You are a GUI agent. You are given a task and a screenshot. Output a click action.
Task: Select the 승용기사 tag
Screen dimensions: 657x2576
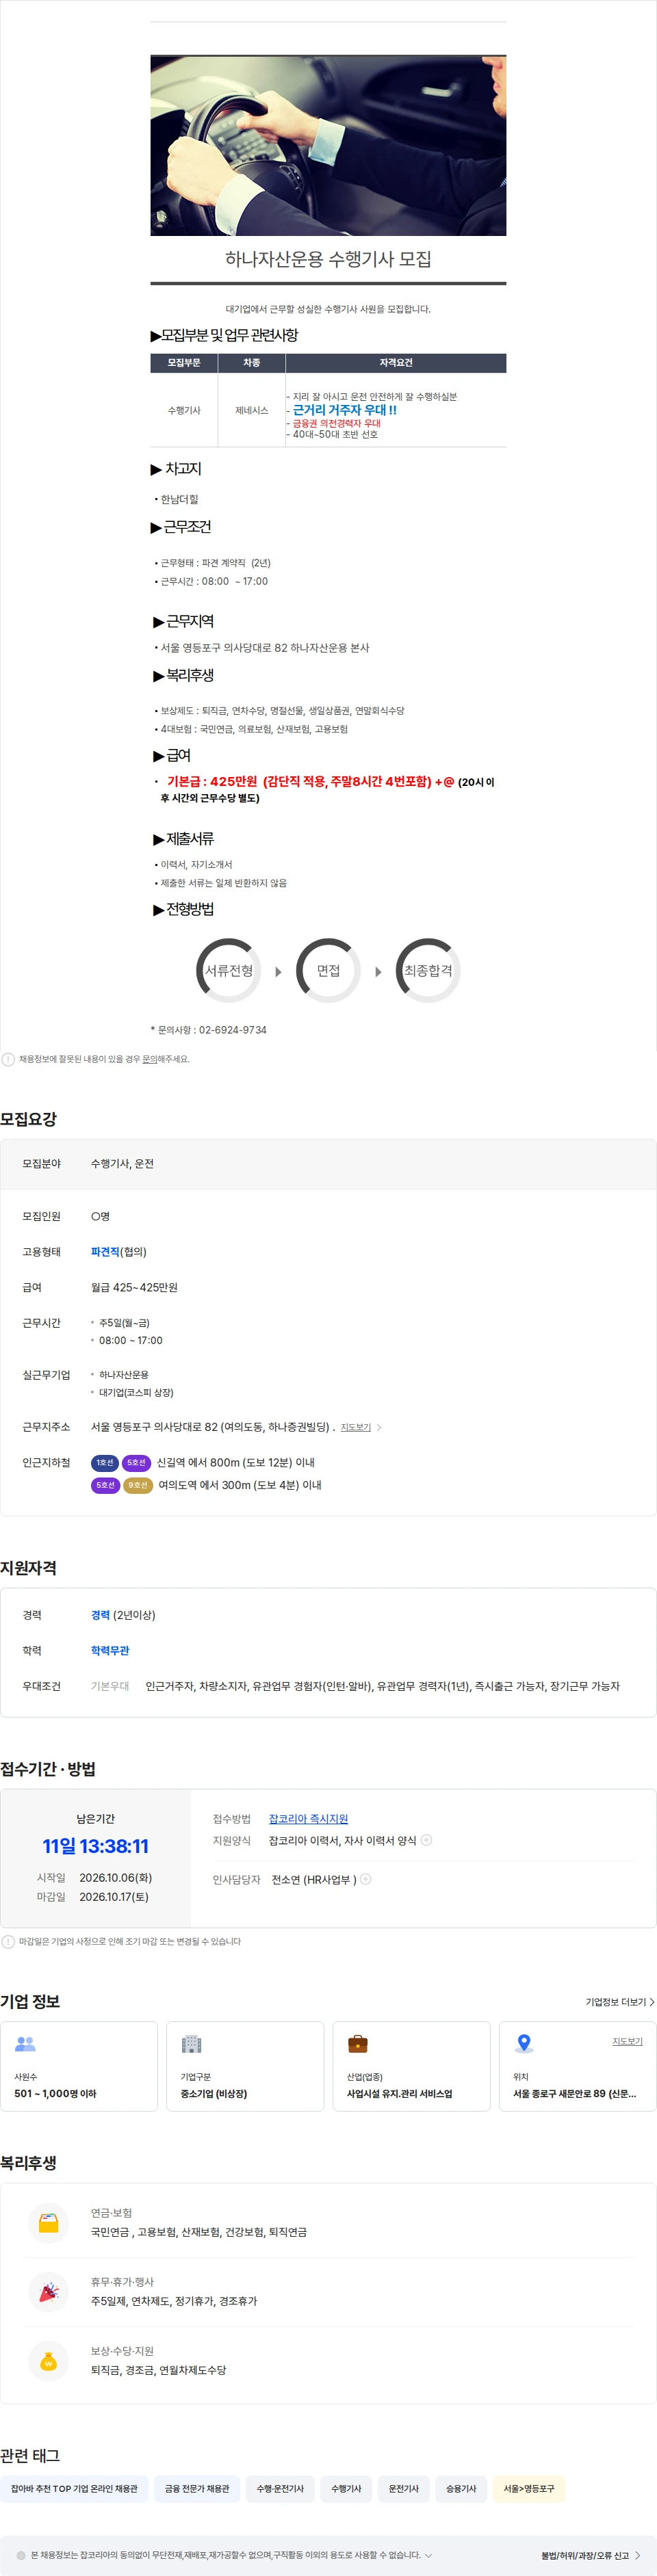pyautogui.click(x=461, y=2489)
